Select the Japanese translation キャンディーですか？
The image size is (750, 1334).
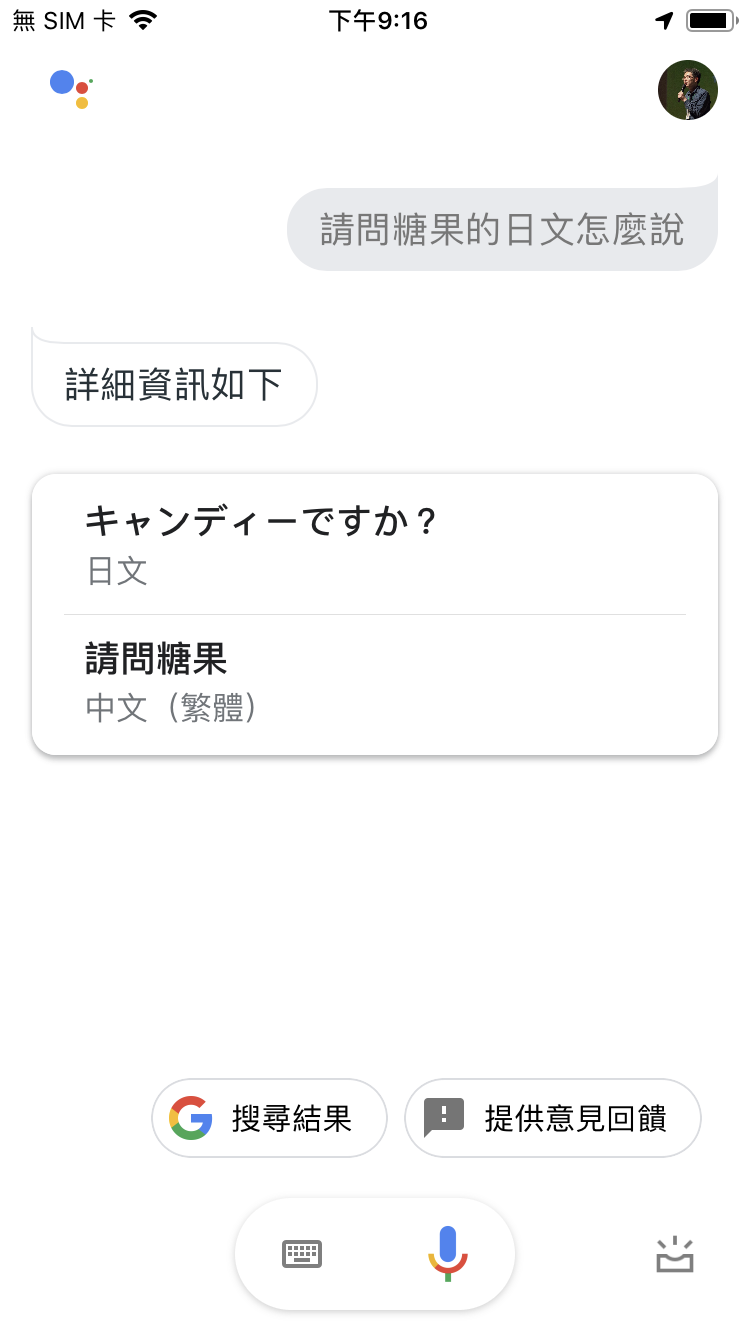click(262, 522)
